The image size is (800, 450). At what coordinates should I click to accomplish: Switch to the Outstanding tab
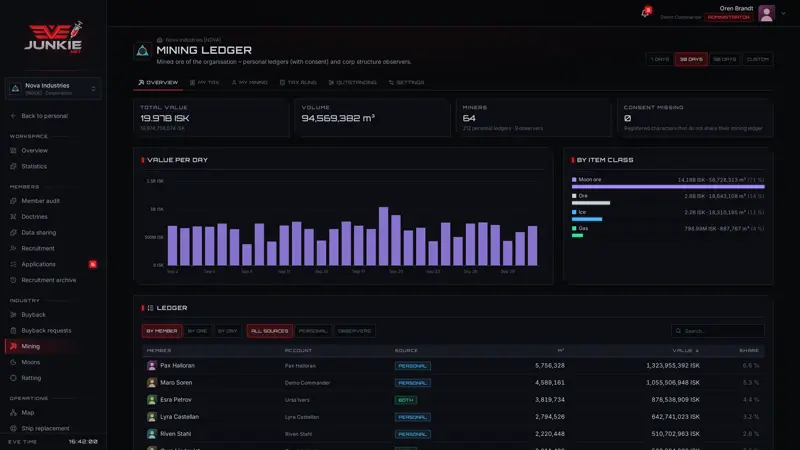353,83
